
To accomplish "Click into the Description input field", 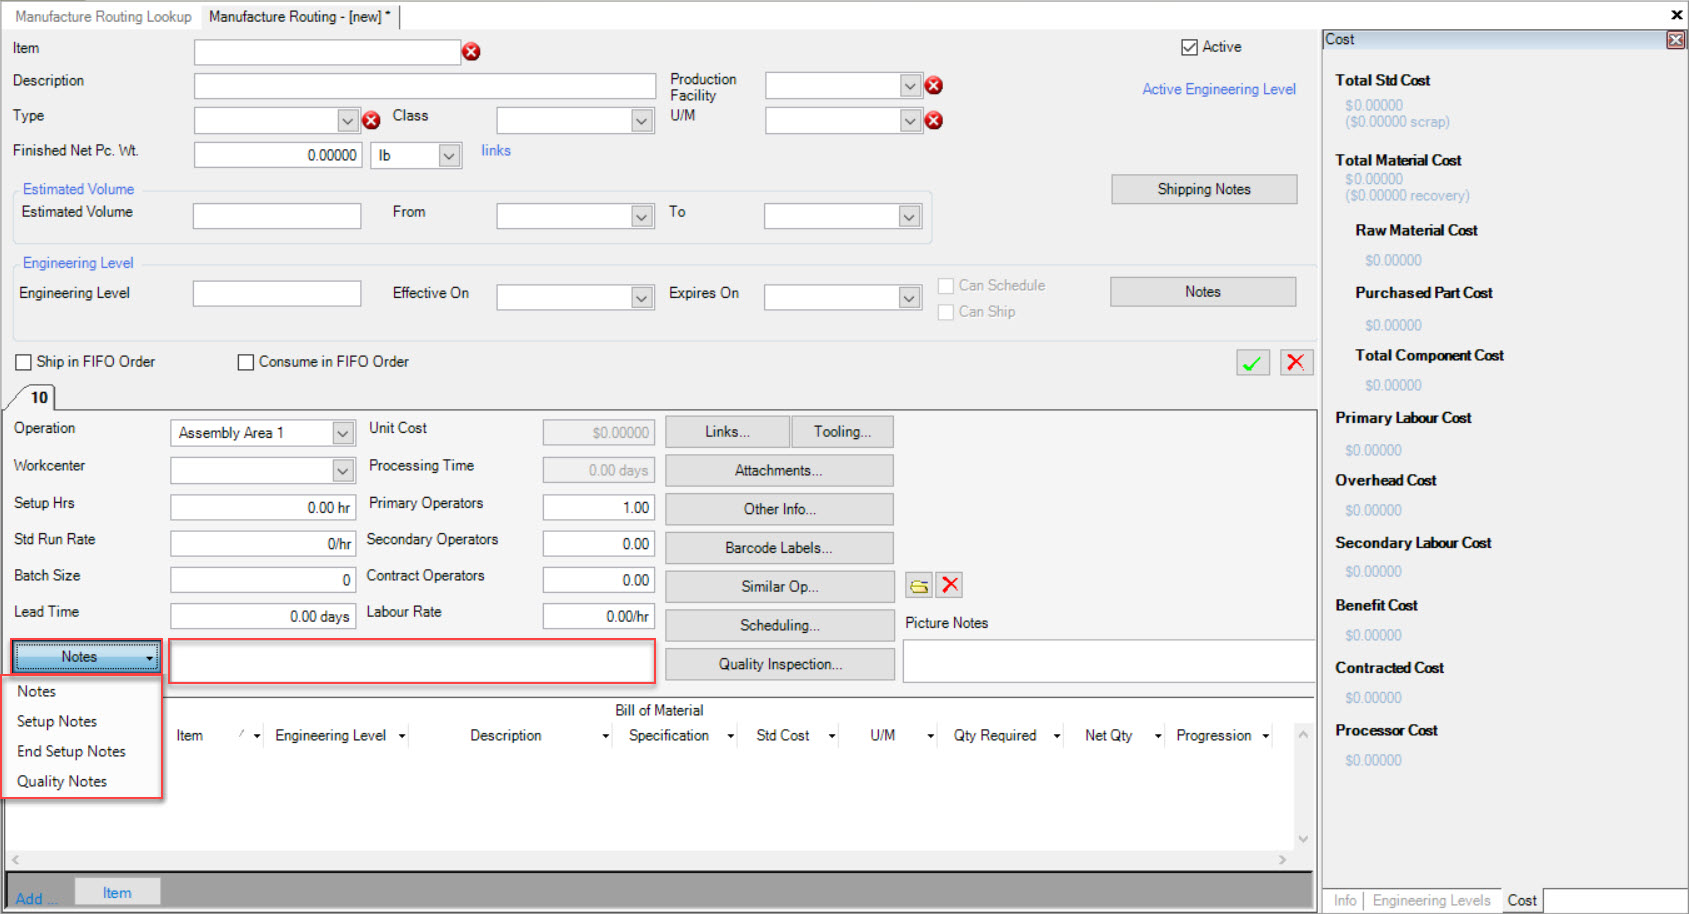I will tap(425, 86).
